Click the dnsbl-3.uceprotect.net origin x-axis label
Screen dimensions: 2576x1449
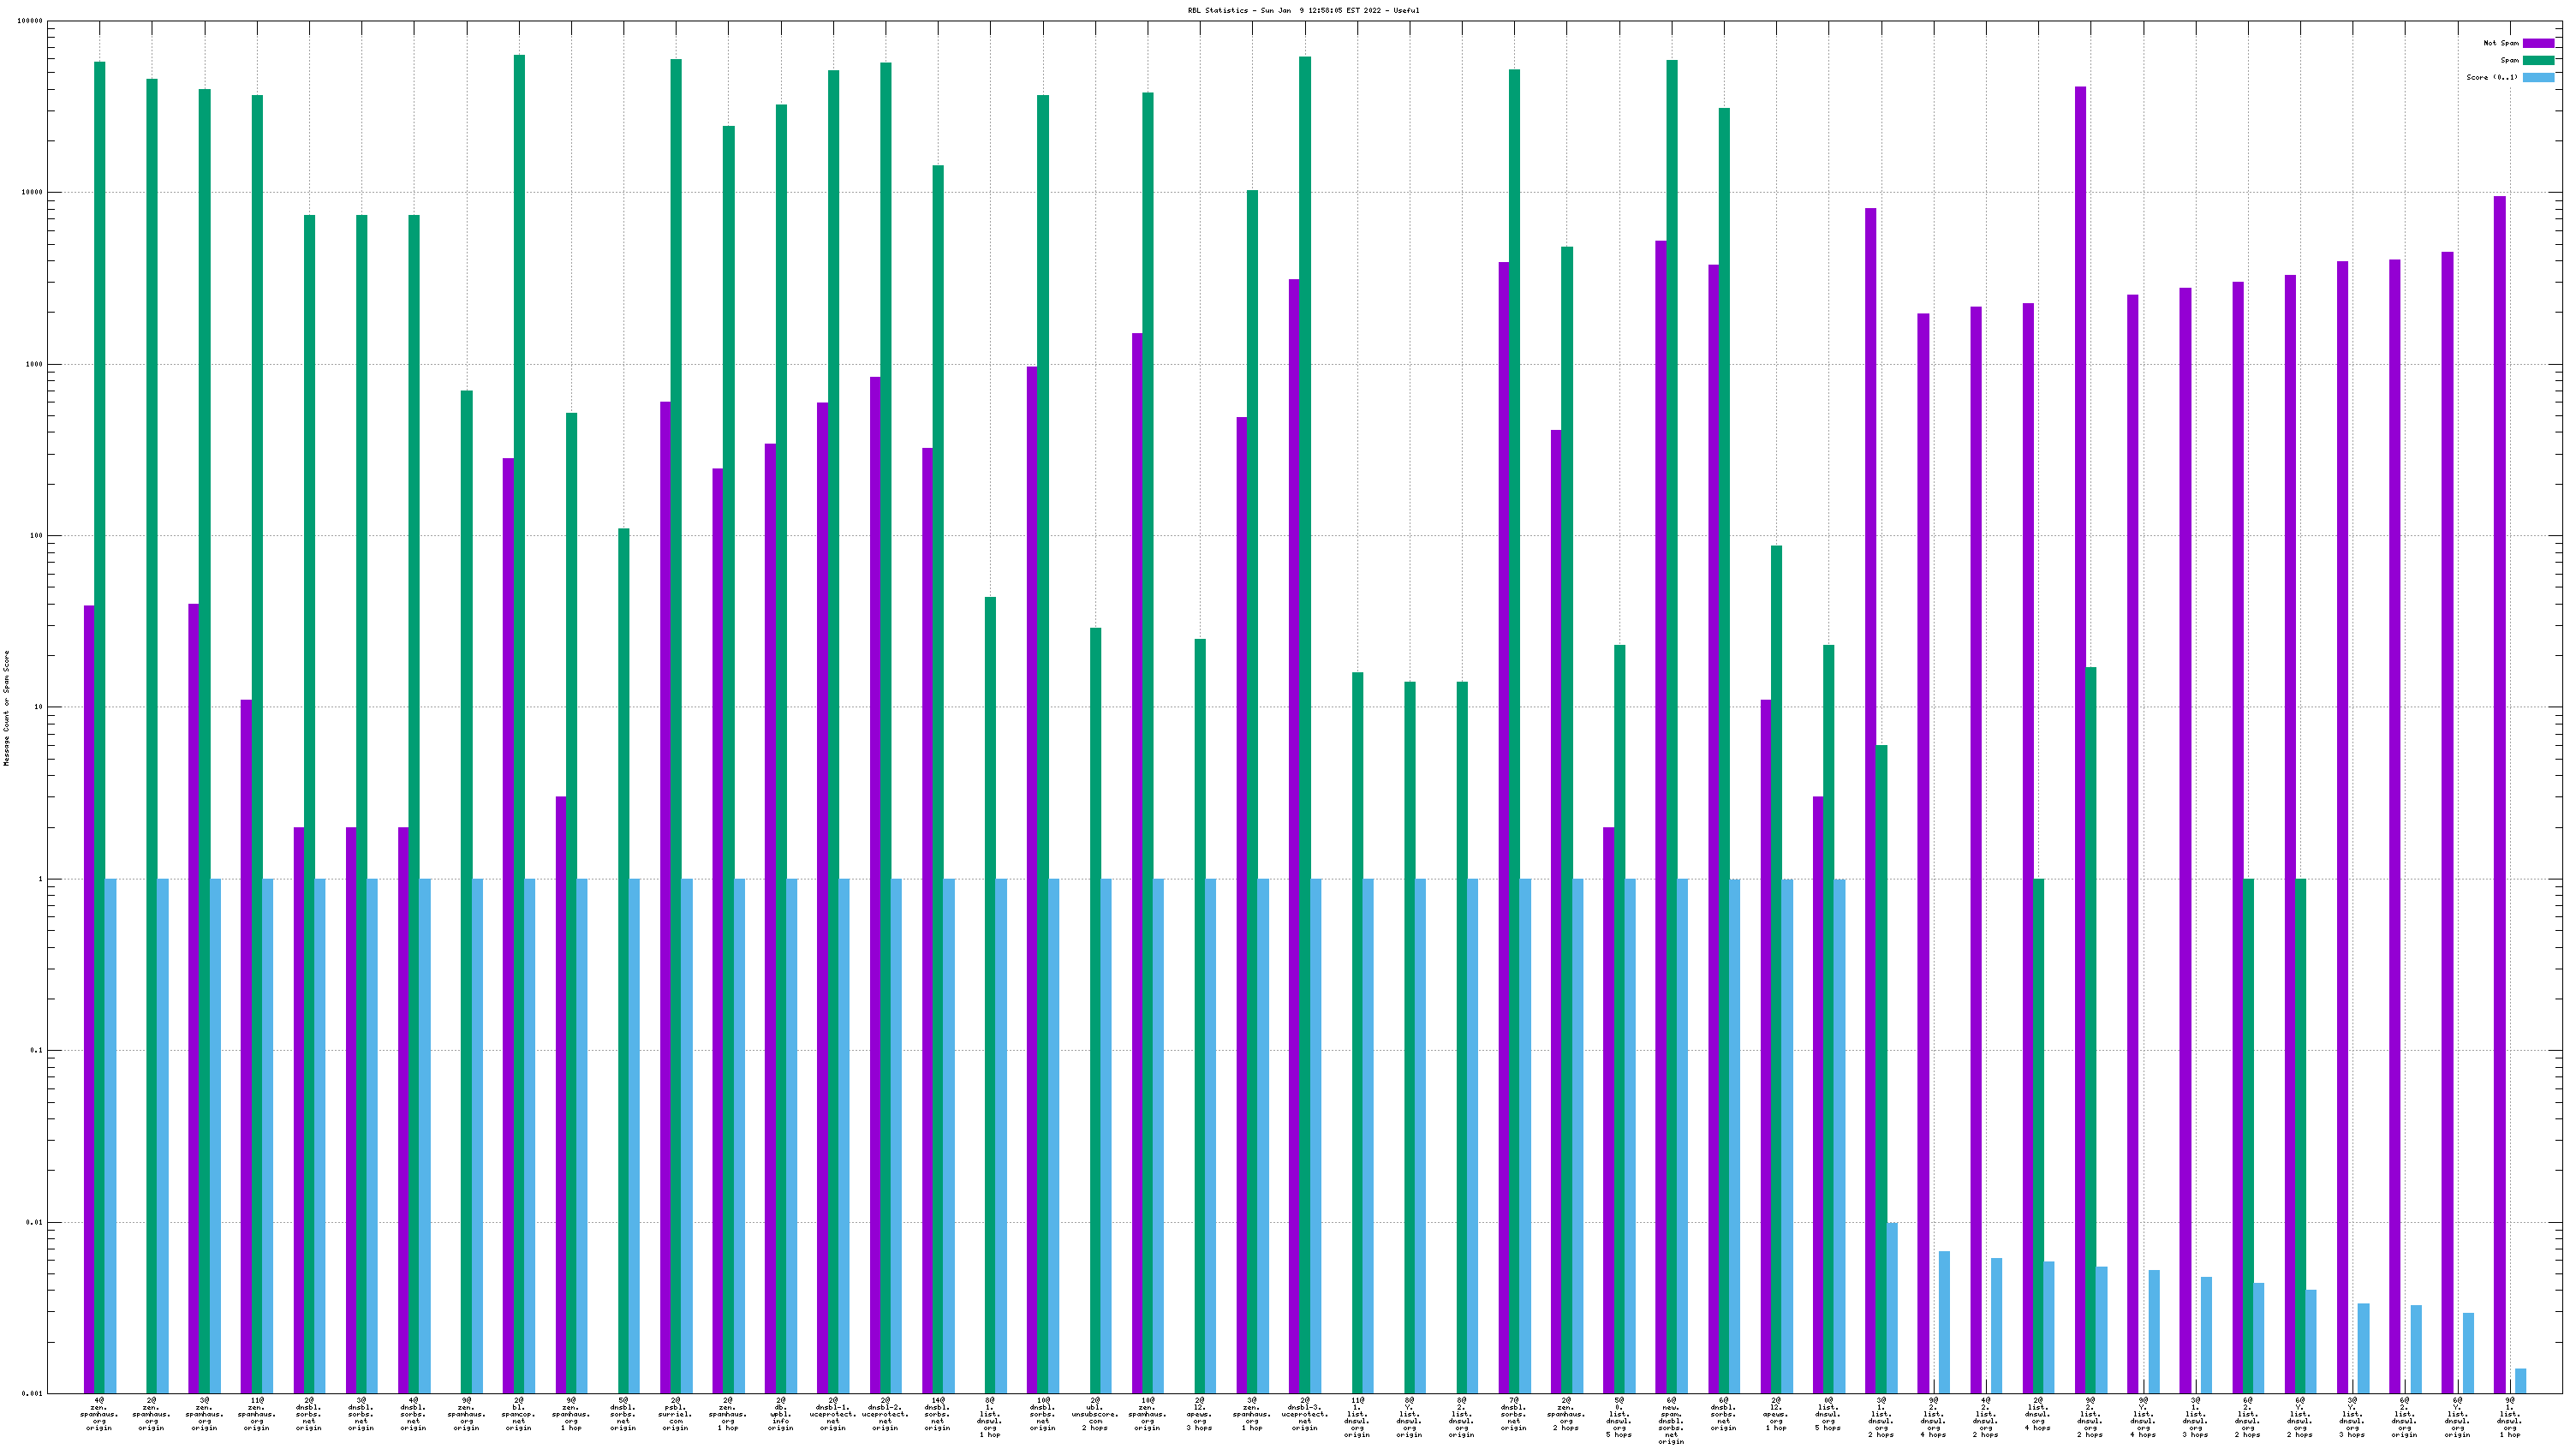1304,1413
